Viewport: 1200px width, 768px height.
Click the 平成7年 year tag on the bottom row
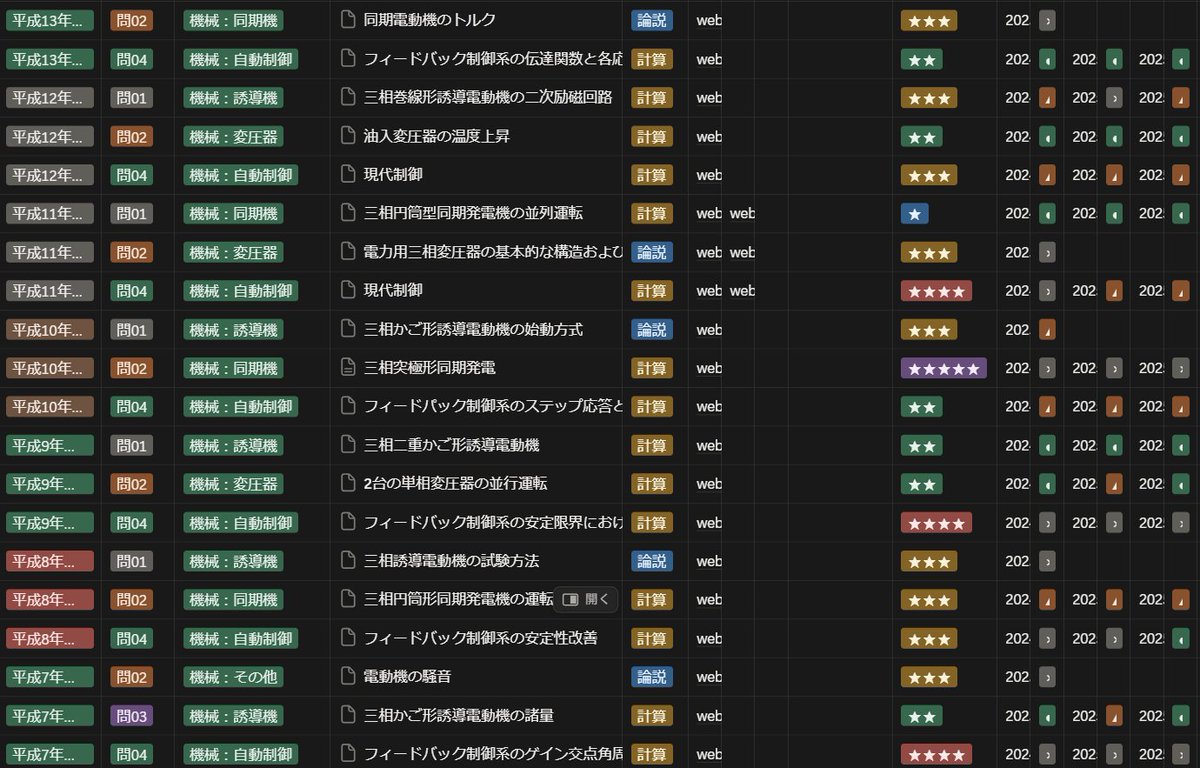(x=49, y=754)
